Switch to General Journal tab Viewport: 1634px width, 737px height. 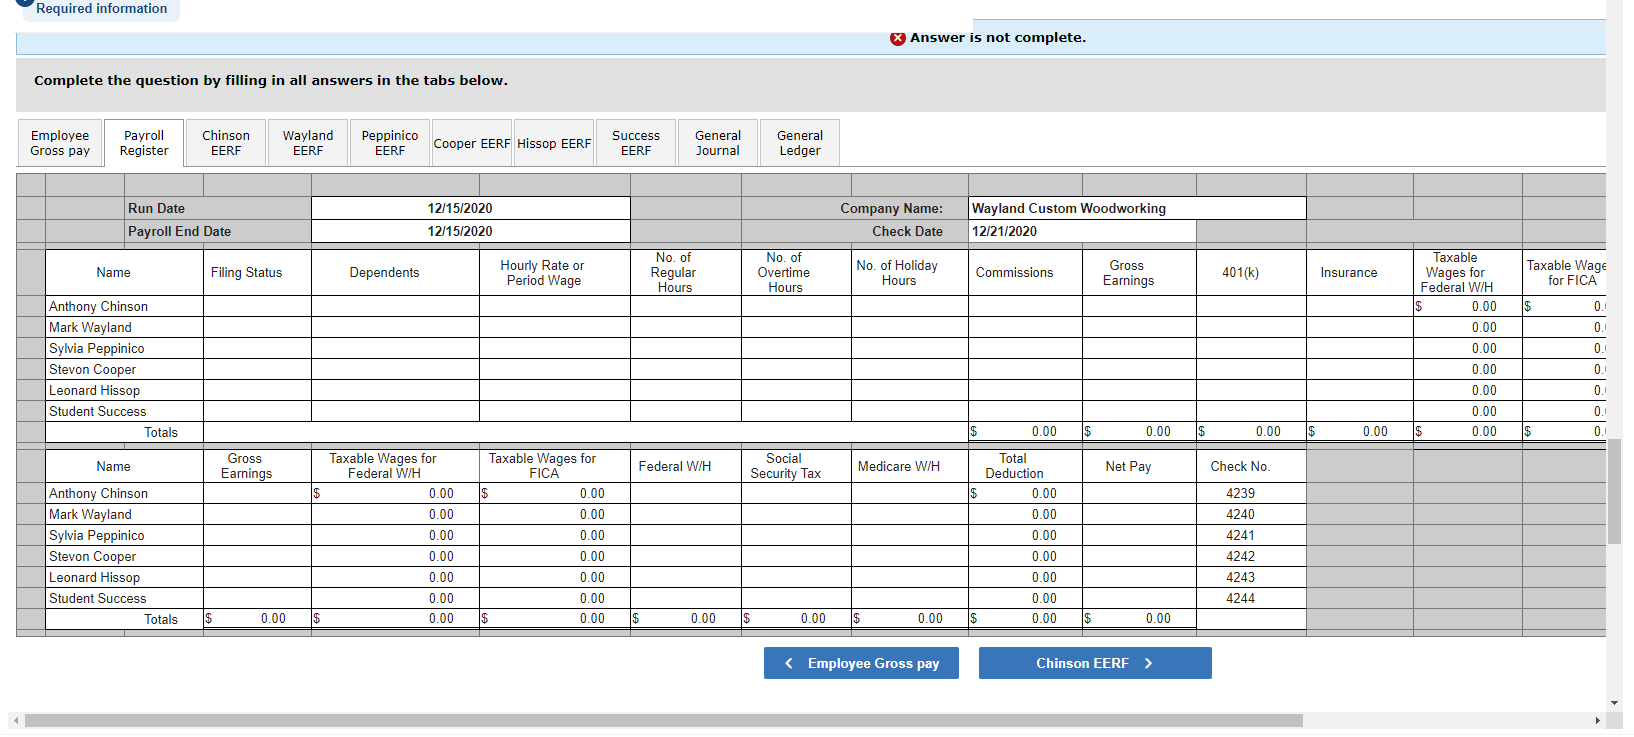pos(718,143)
